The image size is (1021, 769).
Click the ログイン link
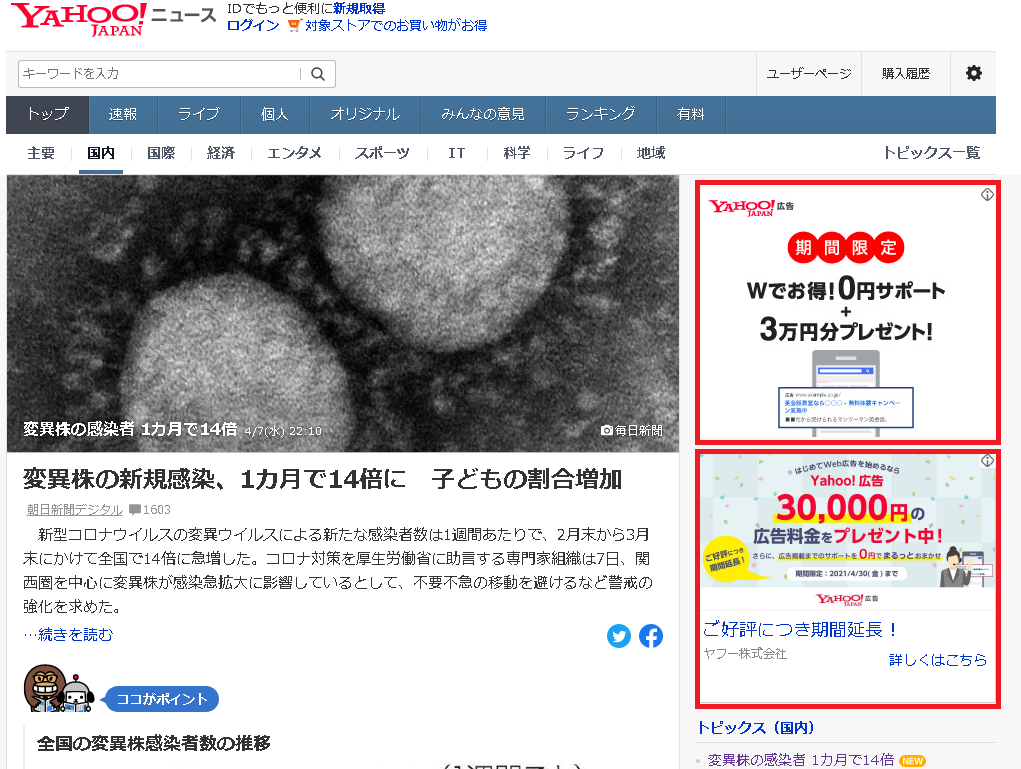(253, 25)
